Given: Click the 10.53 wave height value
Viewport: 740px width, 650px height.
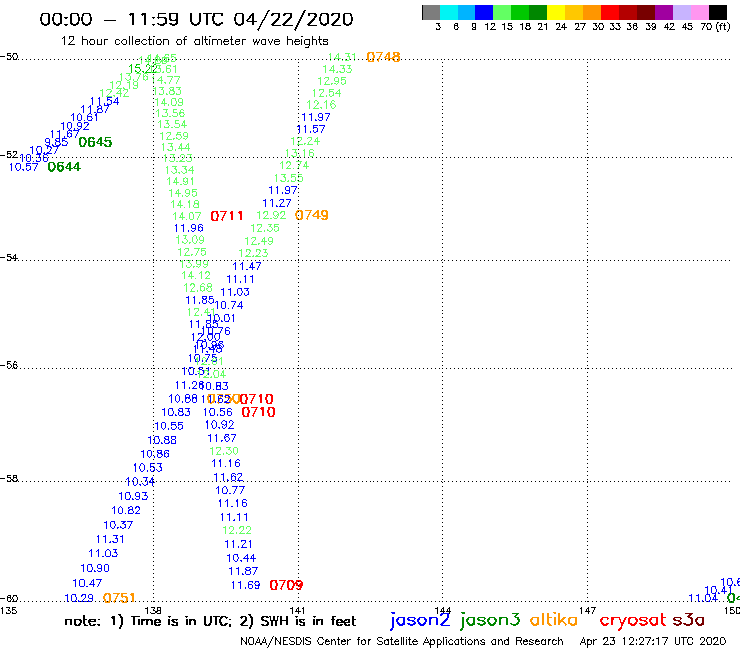Looking at the screenshot, I should point(148,468).
